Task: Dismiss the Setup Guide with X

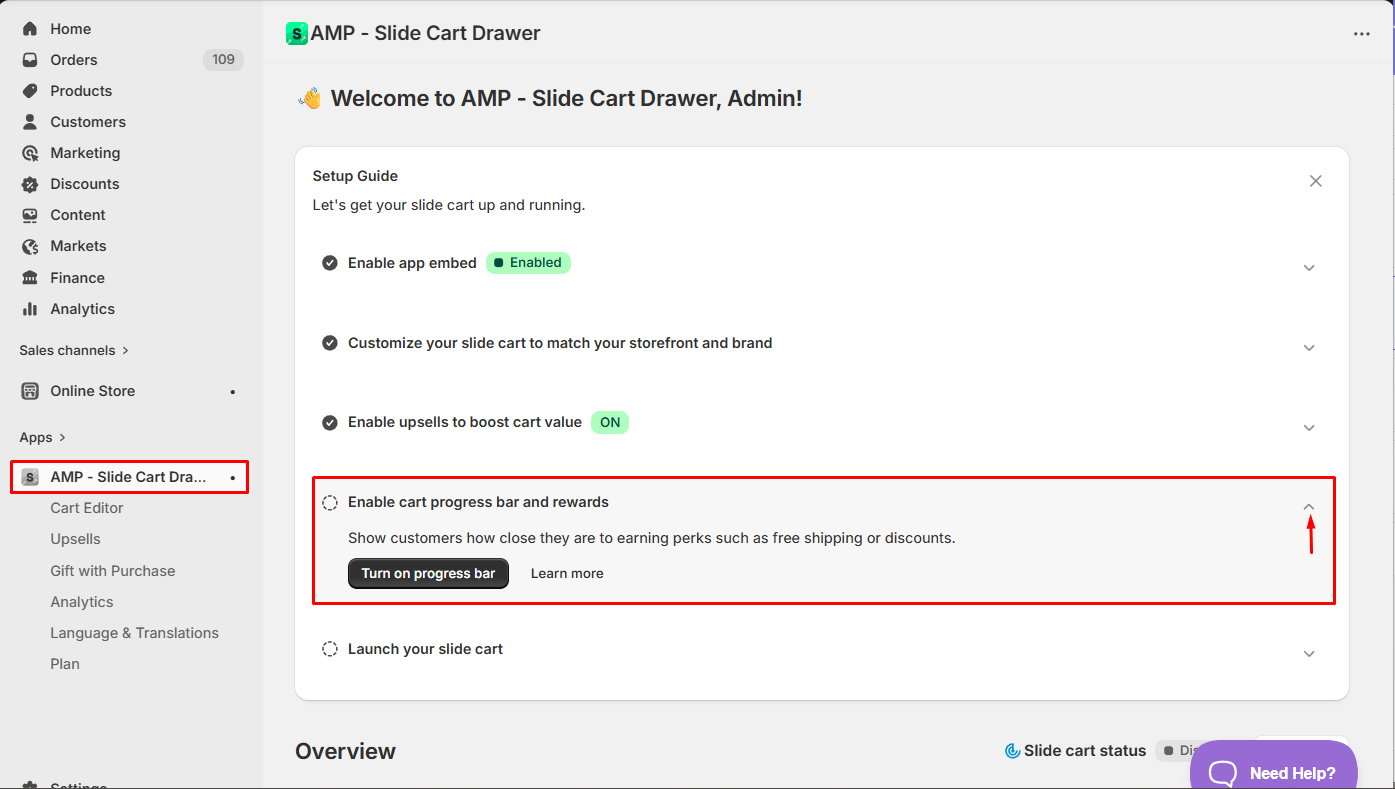Action: click(x=1316, y=181)
